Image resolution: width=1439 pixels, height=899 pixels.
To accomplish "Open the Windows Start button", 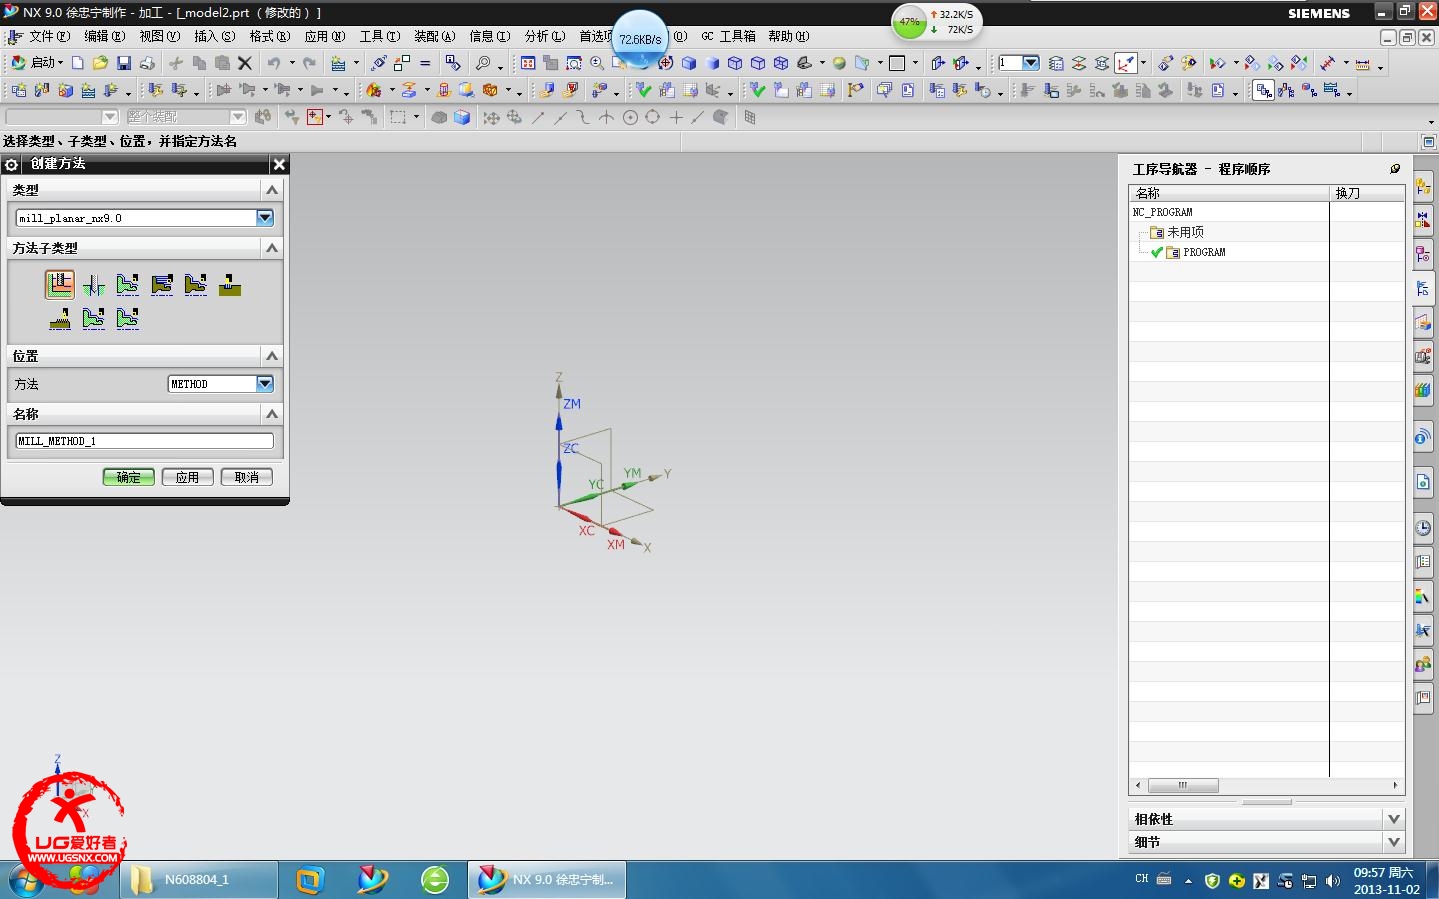I will tap(27, 880).
